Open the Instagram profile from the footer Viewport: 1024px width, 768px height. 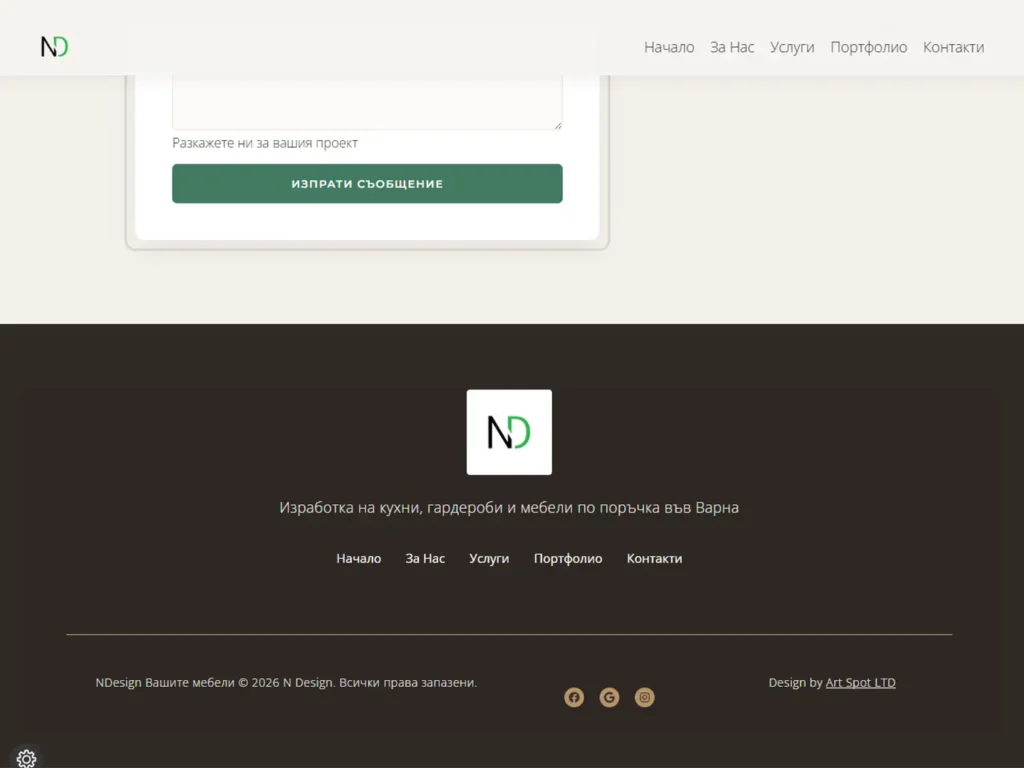pyautogui.click(x=645, y=698)
